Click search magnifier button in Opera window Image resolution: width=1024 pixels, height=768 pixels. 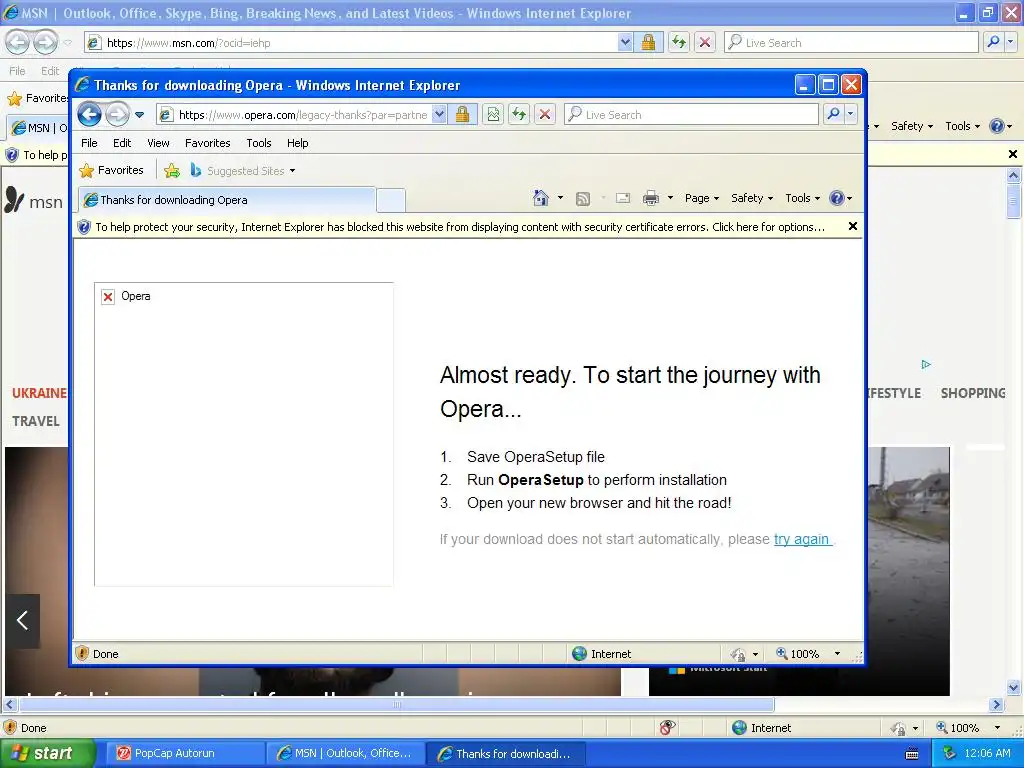point(833,115)
